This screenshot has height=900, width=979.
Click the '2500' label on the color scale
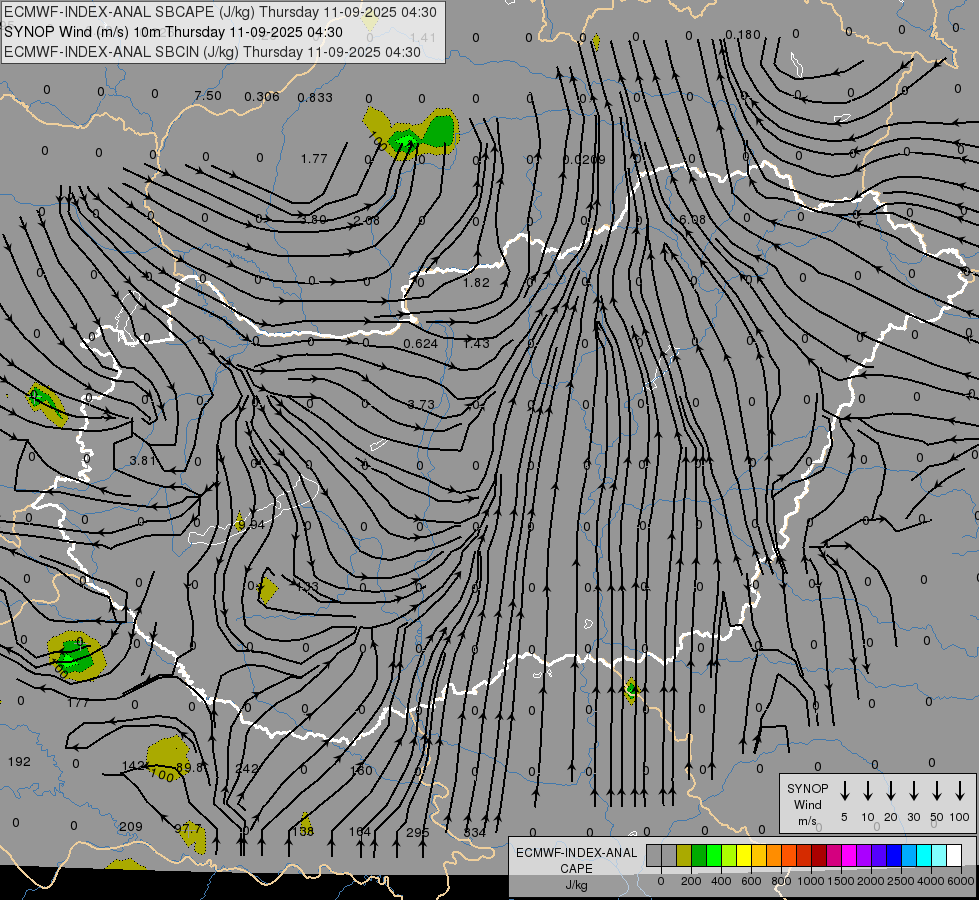point(901,881)
